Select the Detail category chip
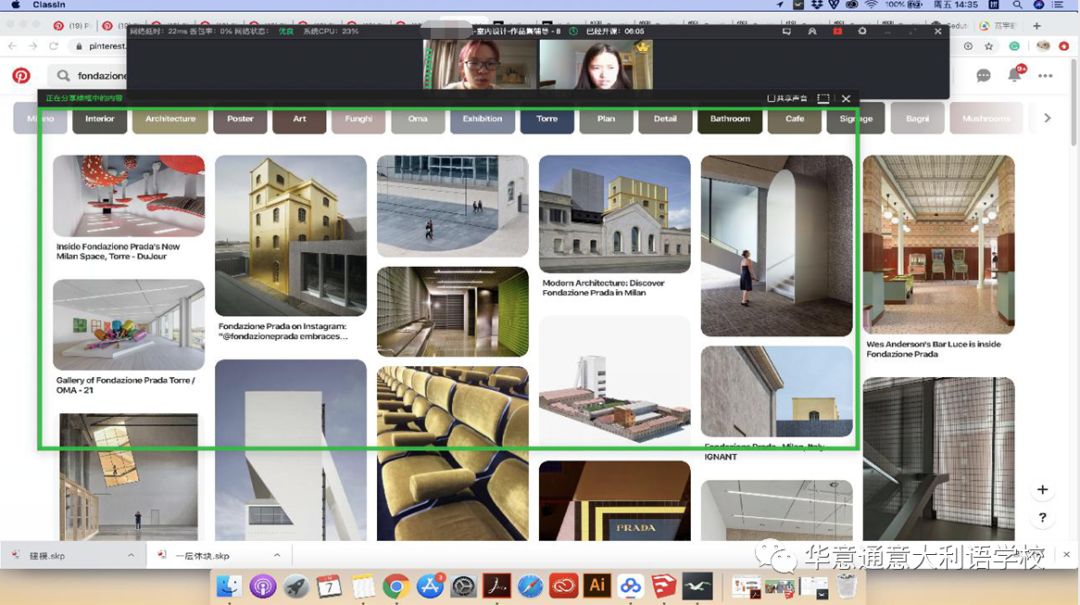The width and height of the screenshot is (1080, 605). (x=665, y=119)
